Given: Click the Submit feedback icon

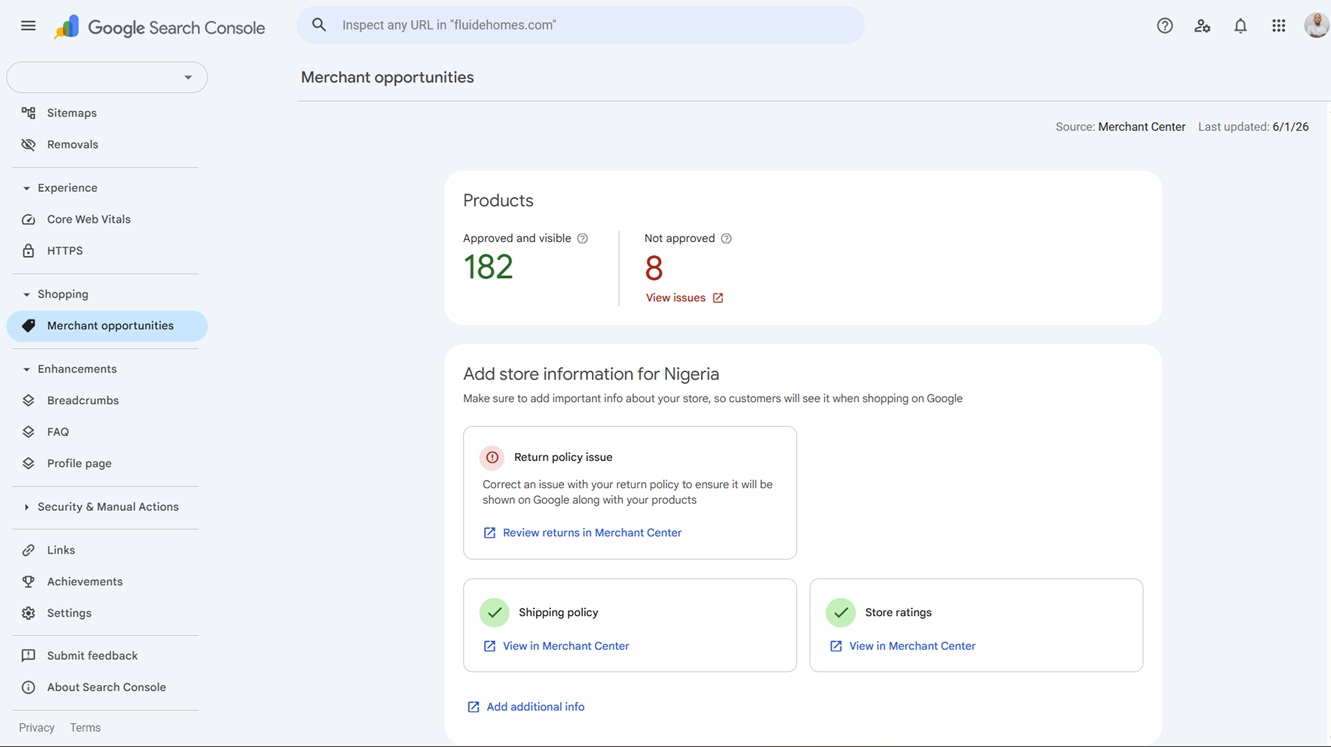Looking at the screenshot, I should (x=28, y=656).
